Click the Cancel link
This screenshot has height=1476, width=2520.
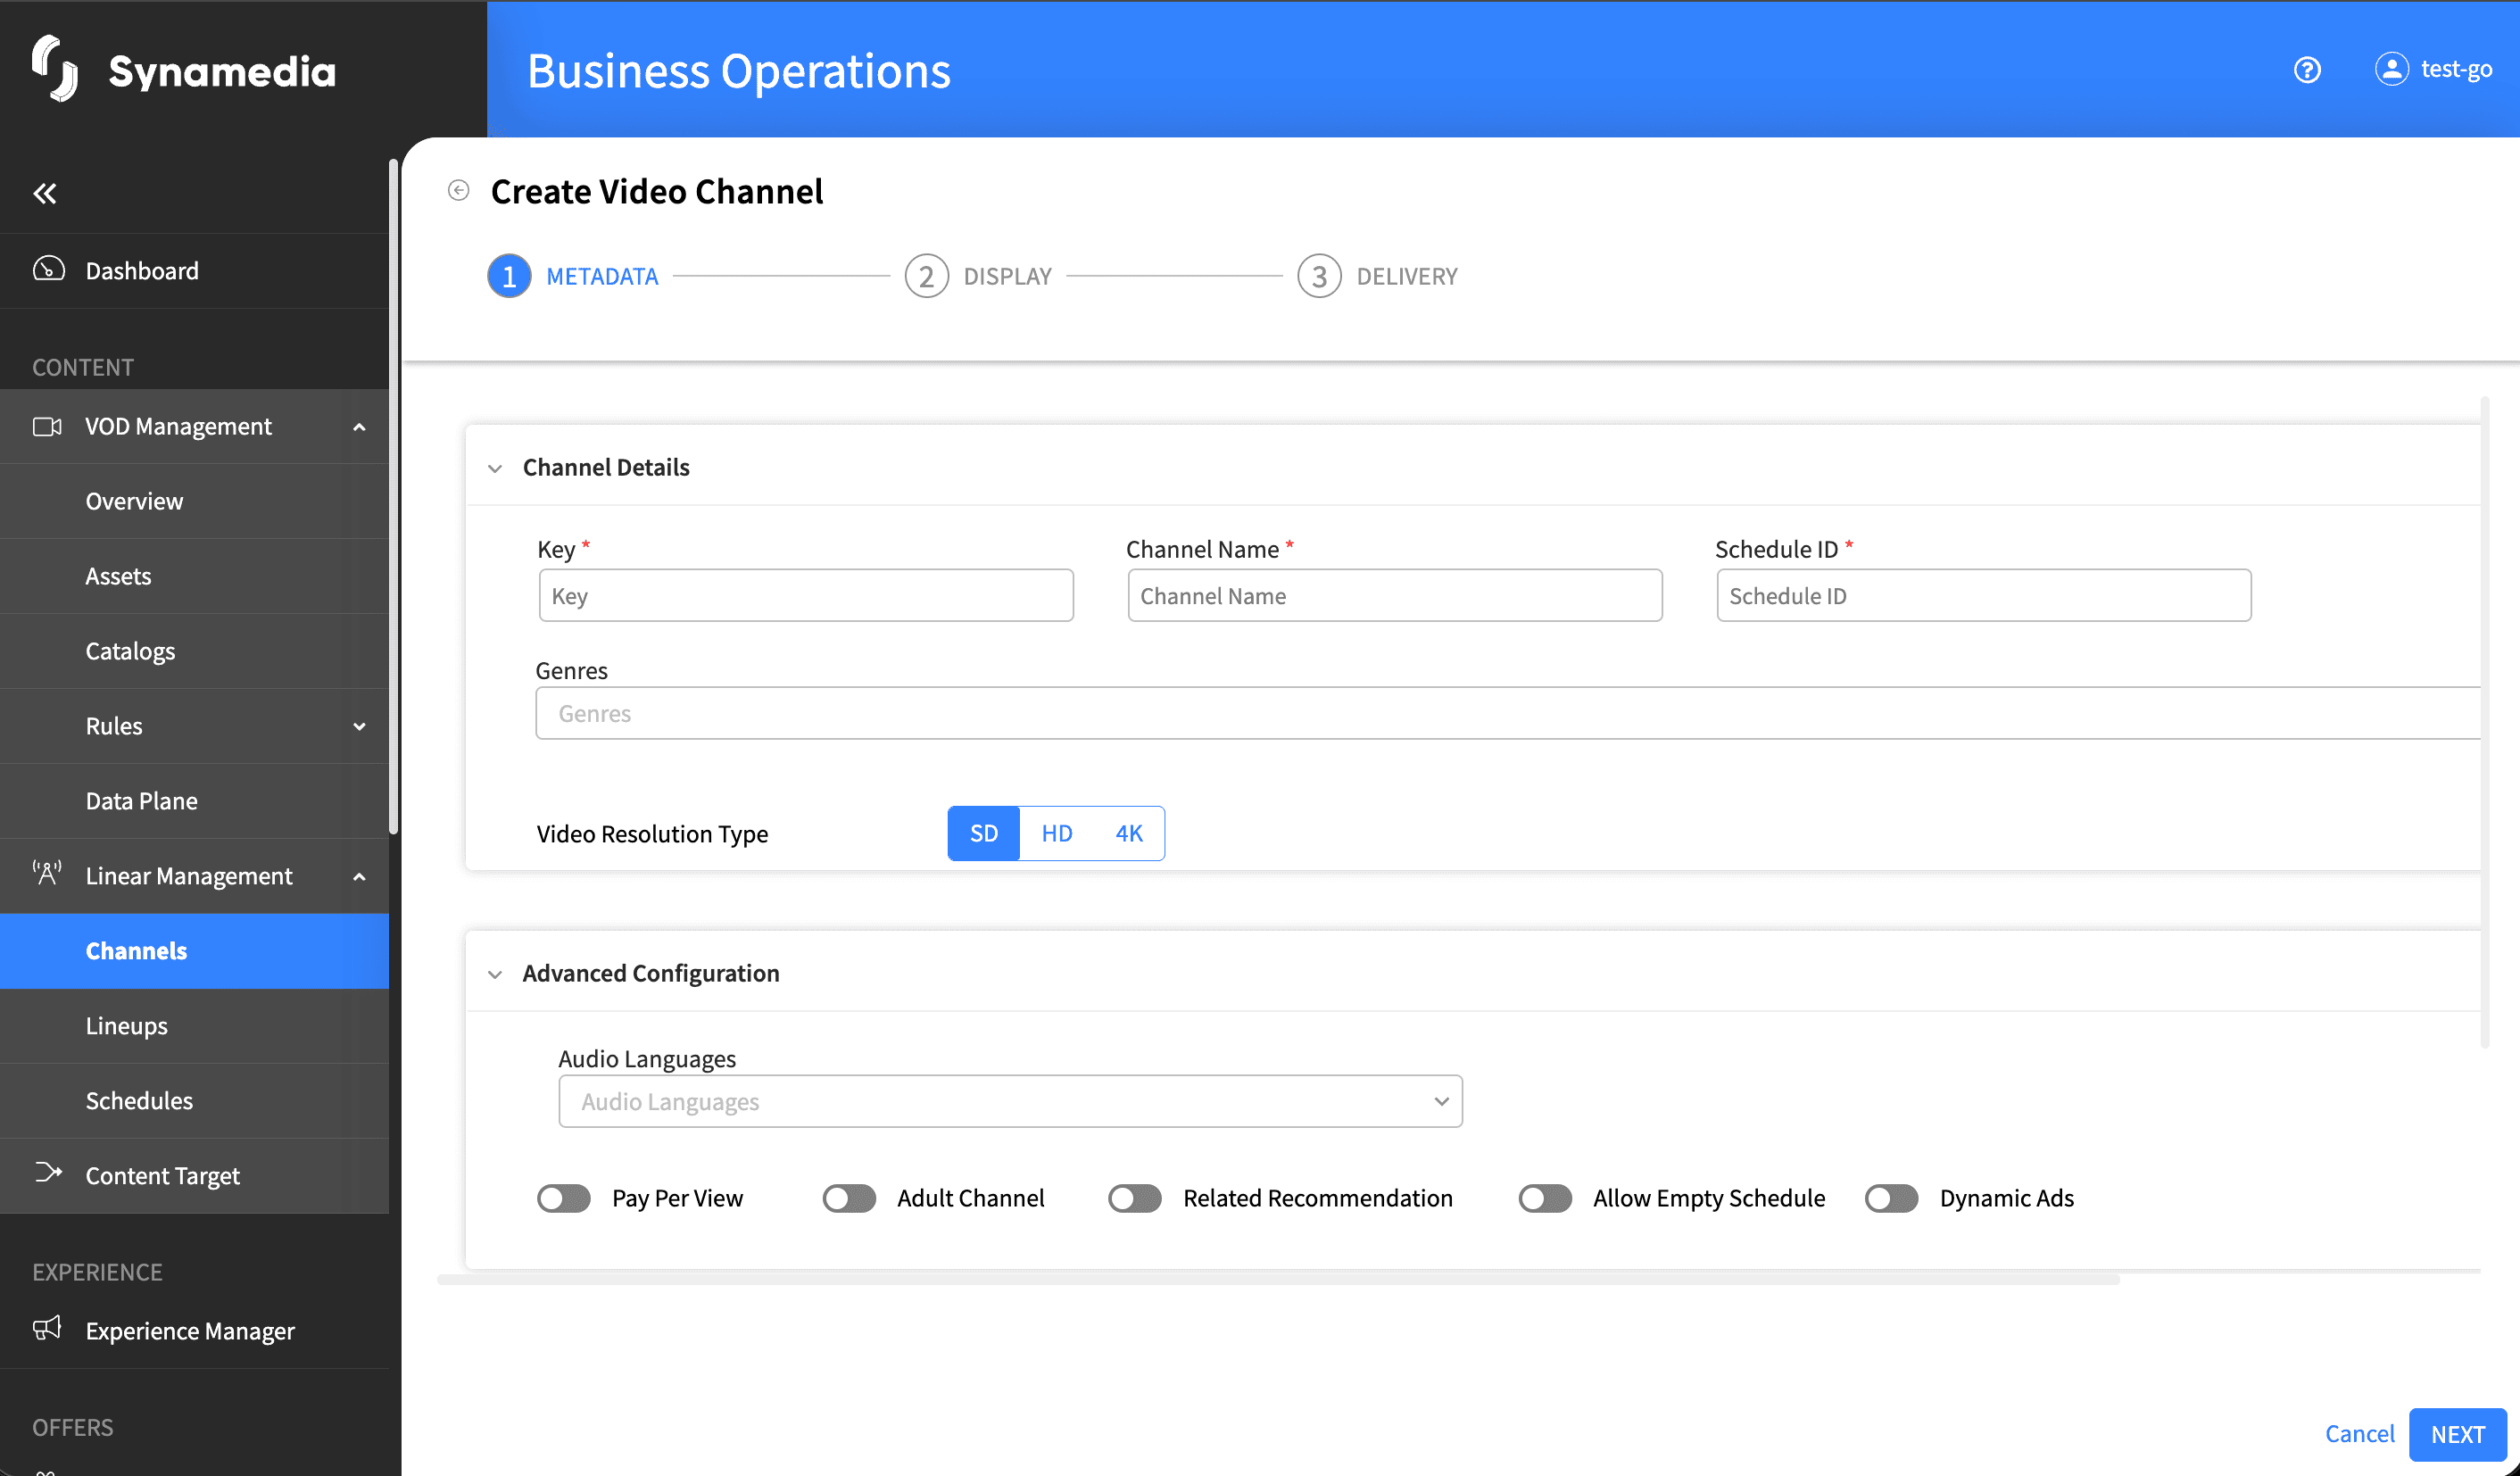[x=2359, y=1434]
